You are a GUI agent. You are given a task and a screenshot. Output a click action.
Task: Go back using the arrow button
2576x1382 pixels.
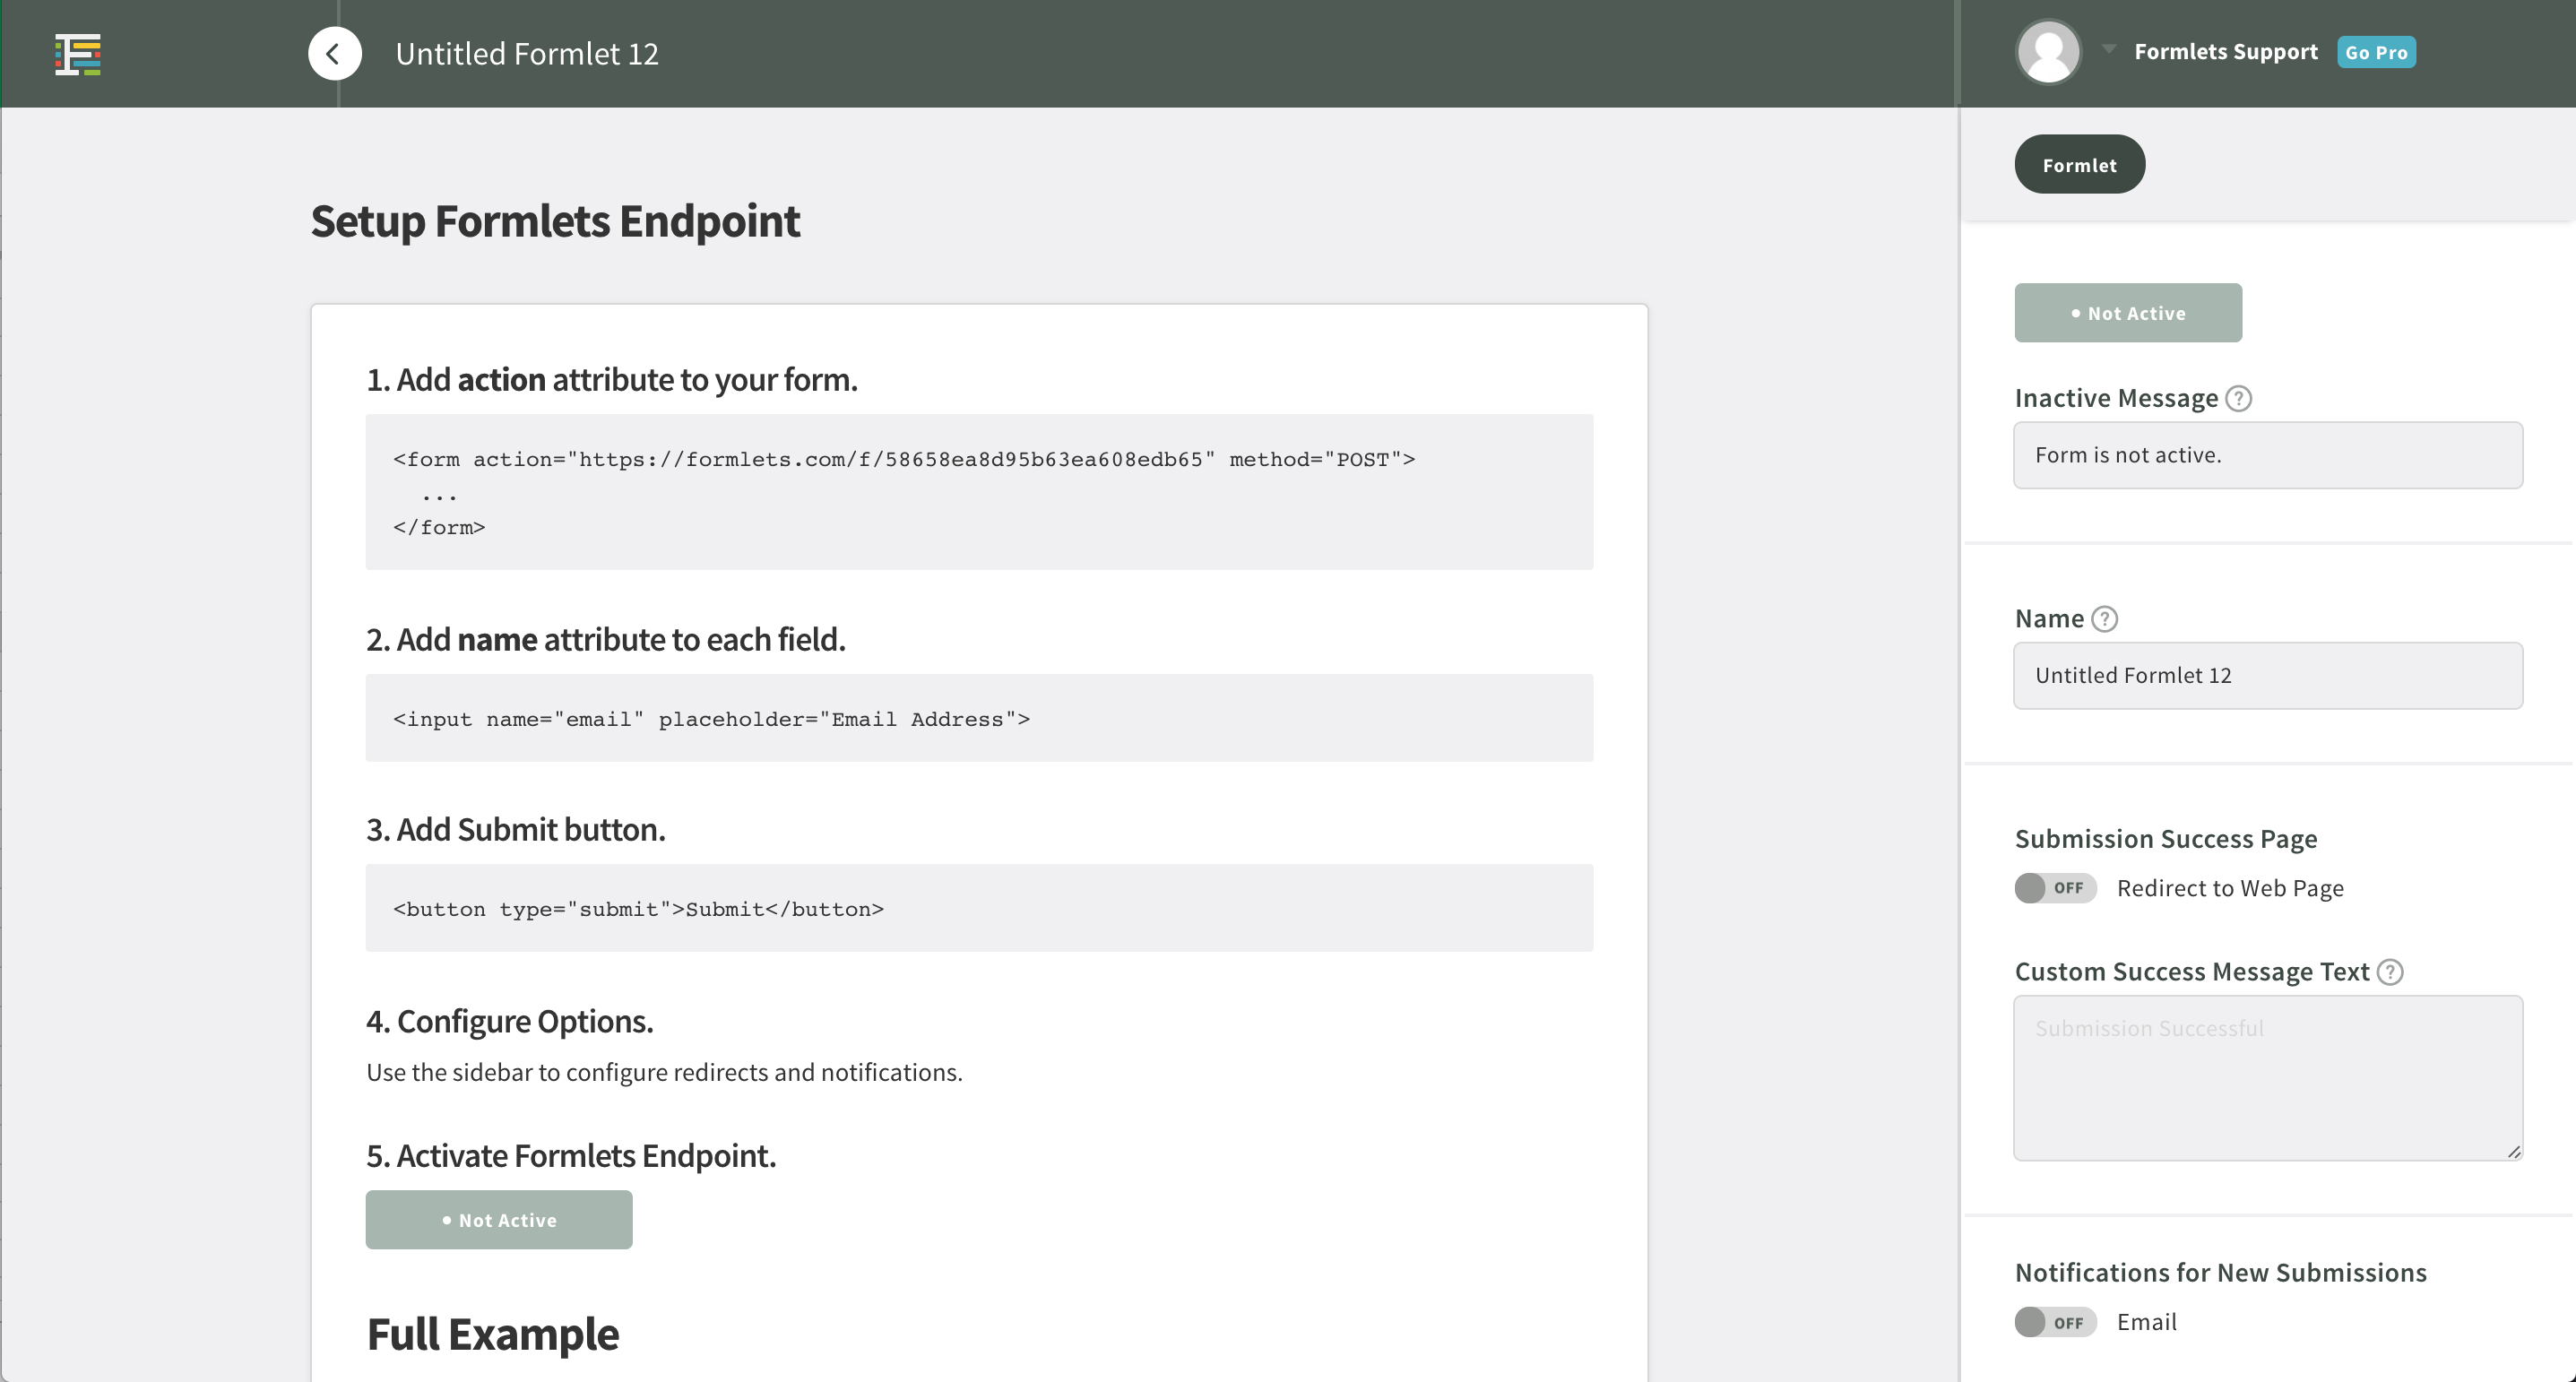(x=334, y=53)
